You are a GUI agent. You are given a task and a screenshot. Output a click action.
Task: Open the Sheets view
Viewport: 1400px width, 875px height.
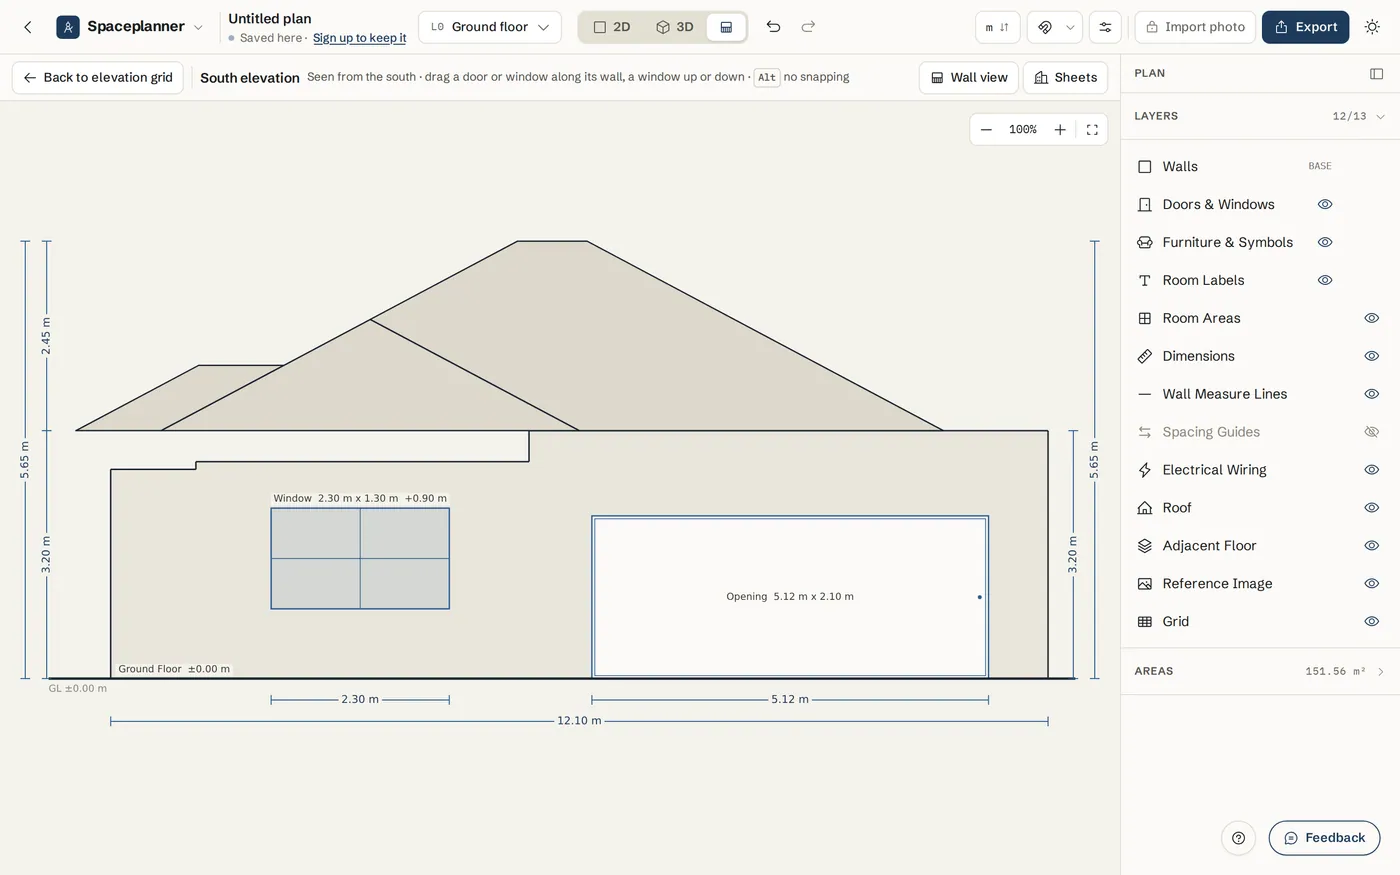coord(1065,78)
